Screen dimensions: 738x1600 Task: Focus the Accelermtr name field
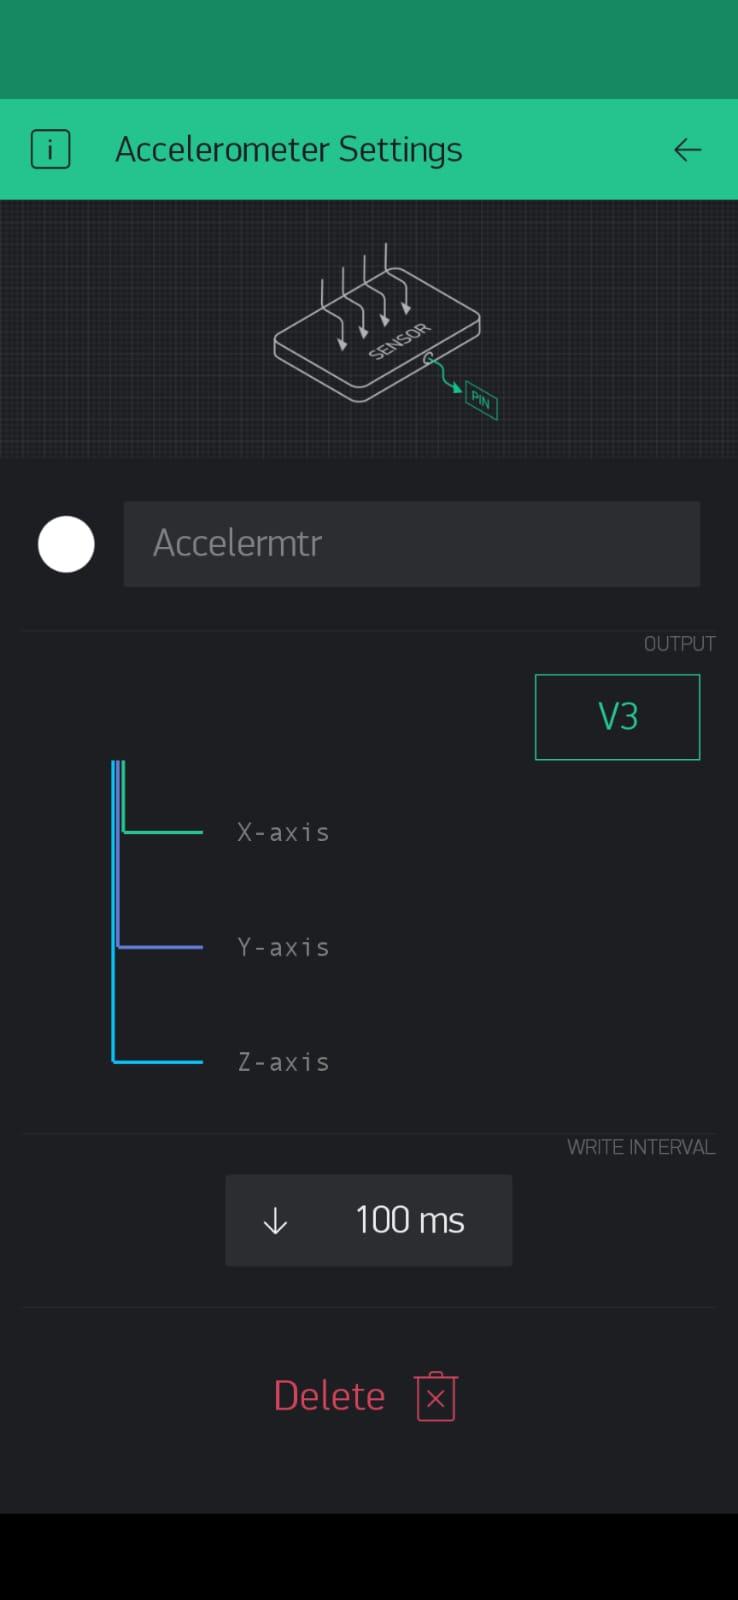411,544
